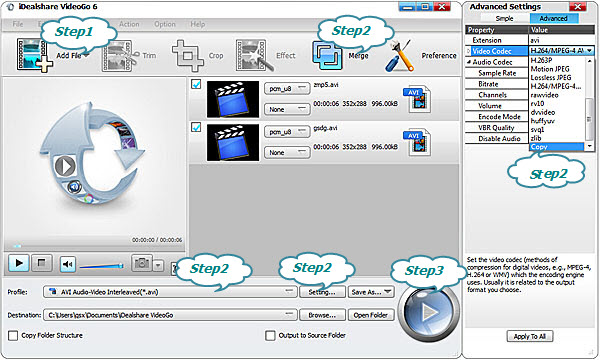Screen dimensions: 600x360
Task: Click the preview playback progress bar
Action: (x=94, y=246)
